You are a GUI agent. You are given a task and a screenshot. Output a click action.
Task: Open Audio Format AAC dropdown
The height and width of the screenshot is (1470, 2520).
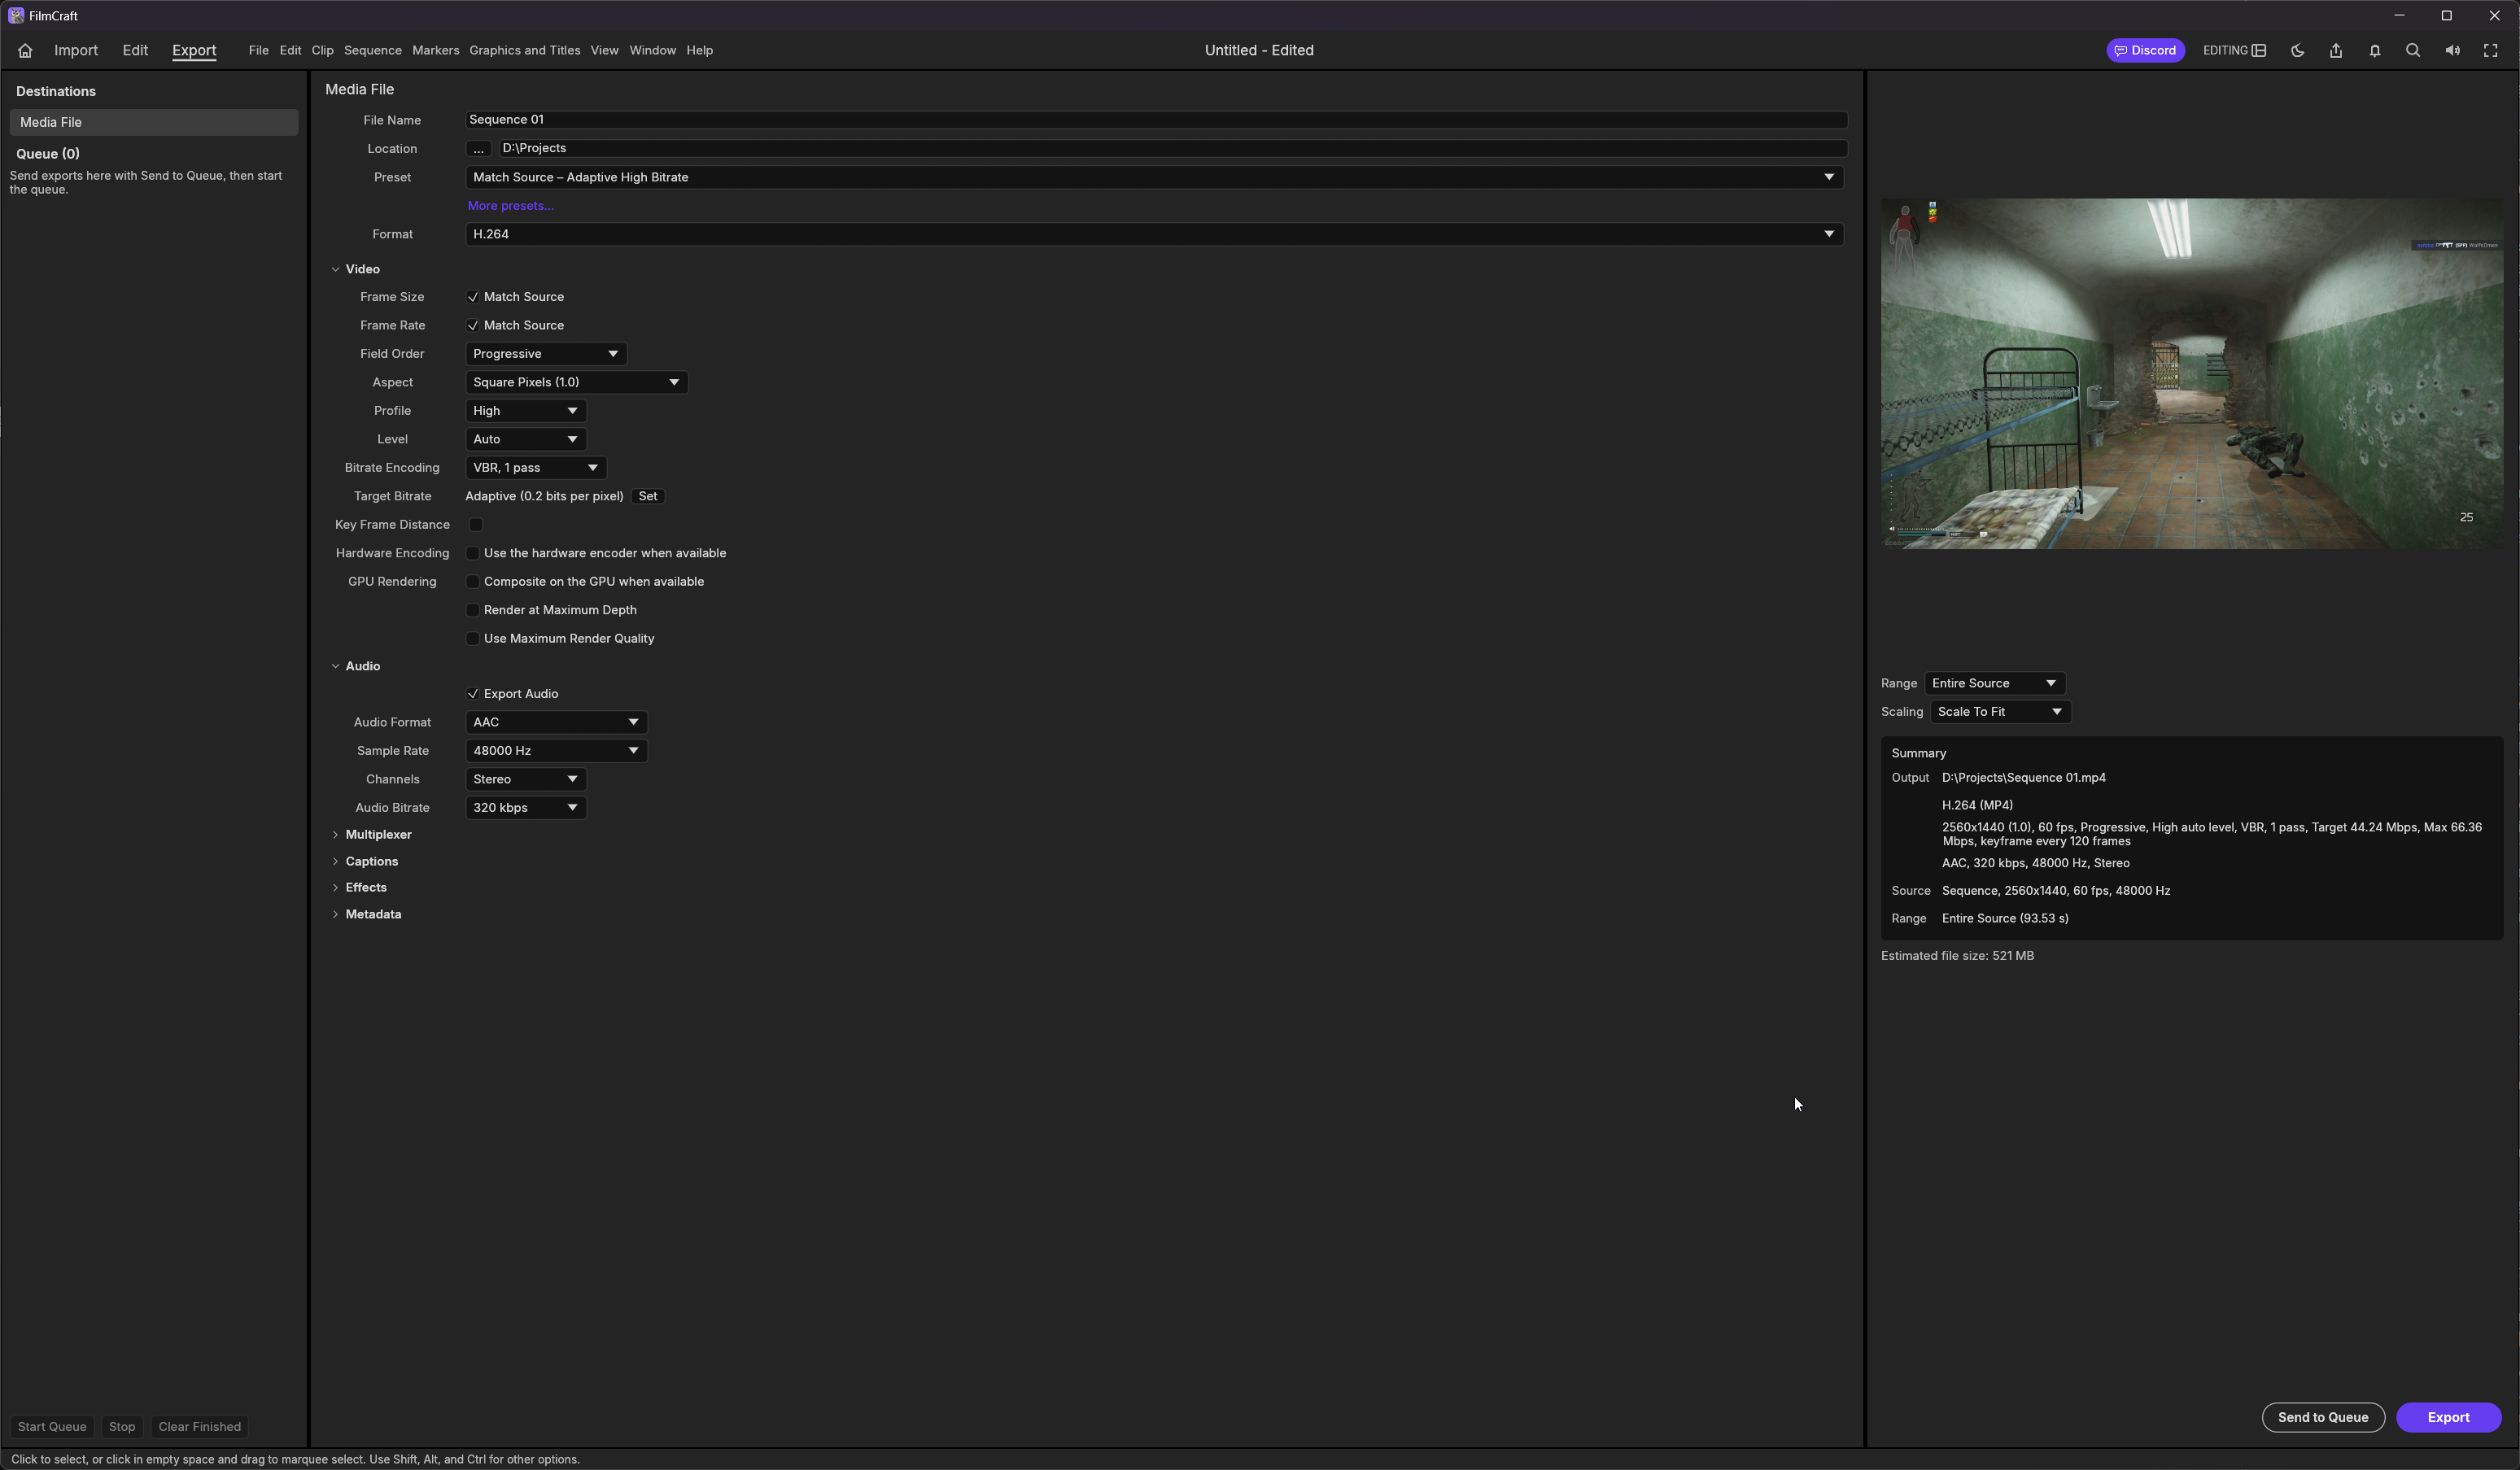point(556,722)
